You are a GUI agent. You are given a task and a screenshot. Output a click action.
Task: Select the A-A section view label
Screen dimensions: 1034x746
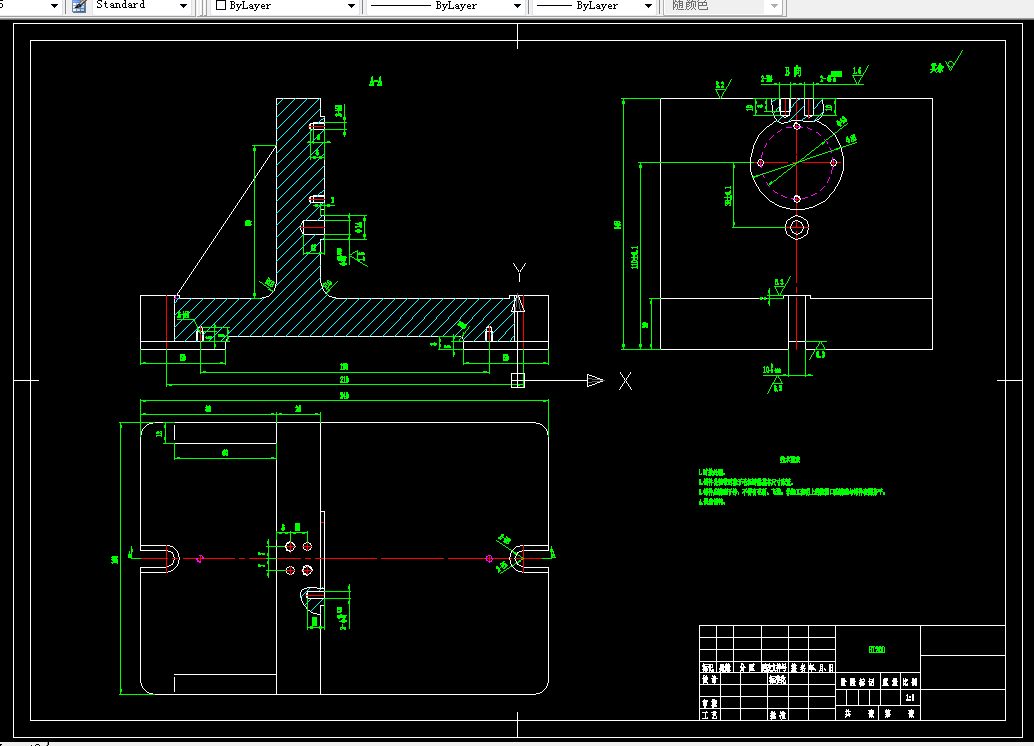click(x=375, y=82)
